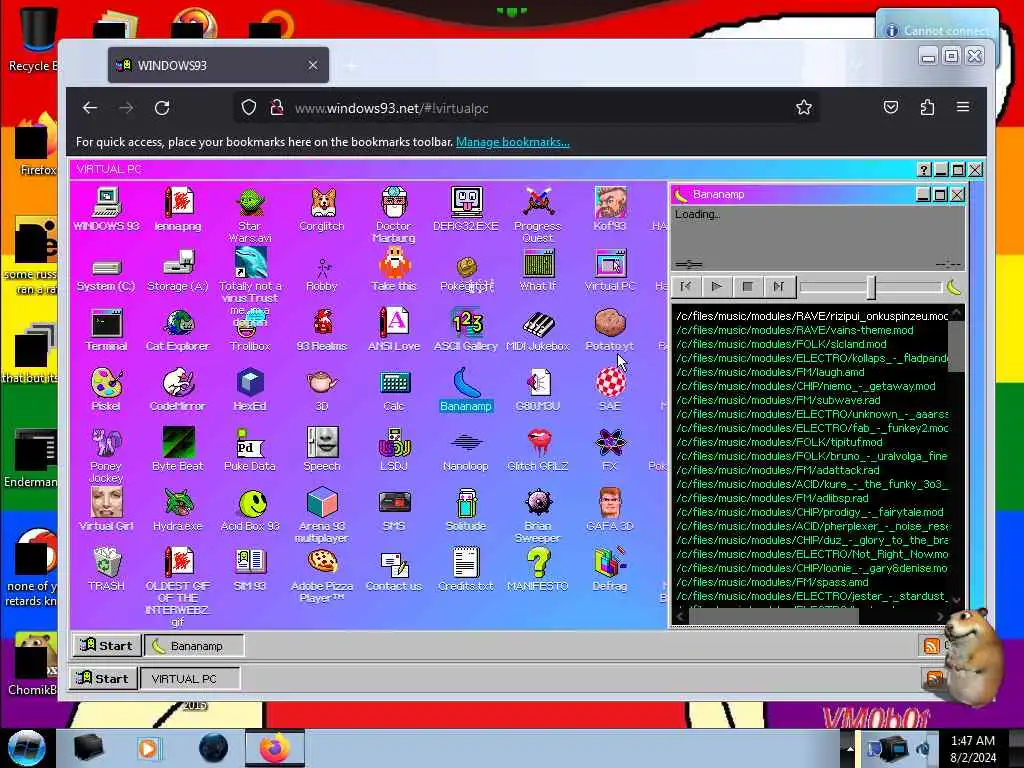Reload the page in Firefox
Screen dimensions: 1024x768
pyautogui.click(x=162, y=108)
